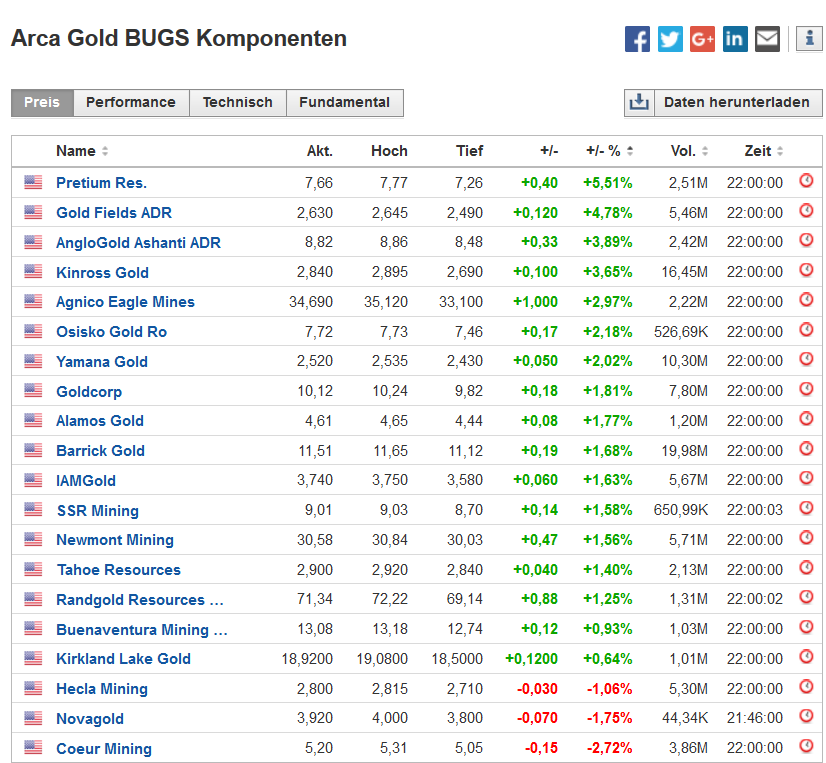Screen dimensions: 826x763
Task: Switch to the Performance tab
Action: tap(131, 102)
